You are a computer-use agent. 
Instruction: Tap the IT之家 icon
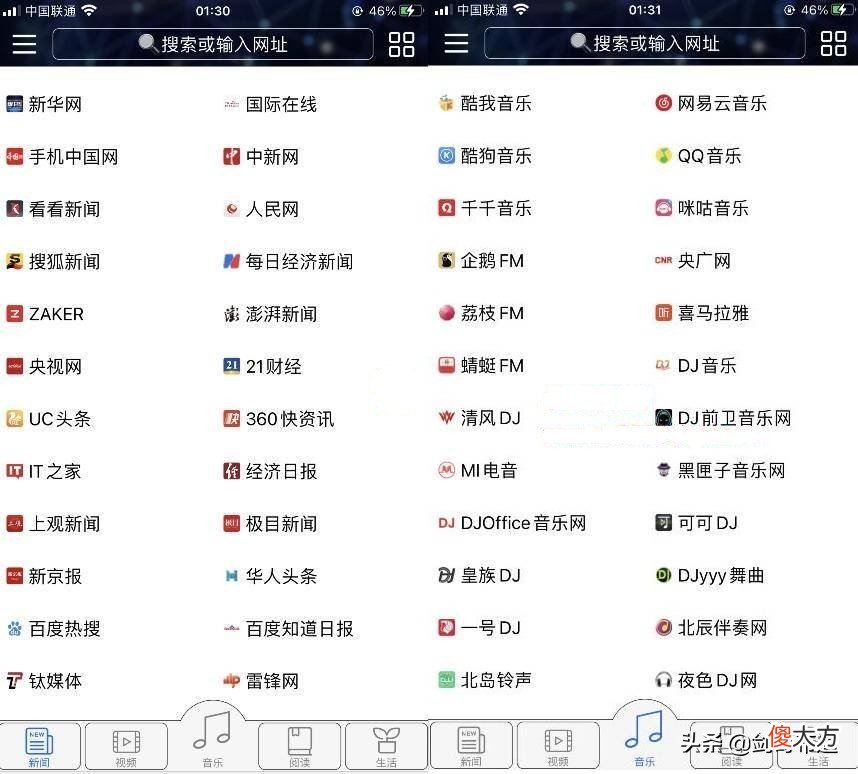pos(14,471)
